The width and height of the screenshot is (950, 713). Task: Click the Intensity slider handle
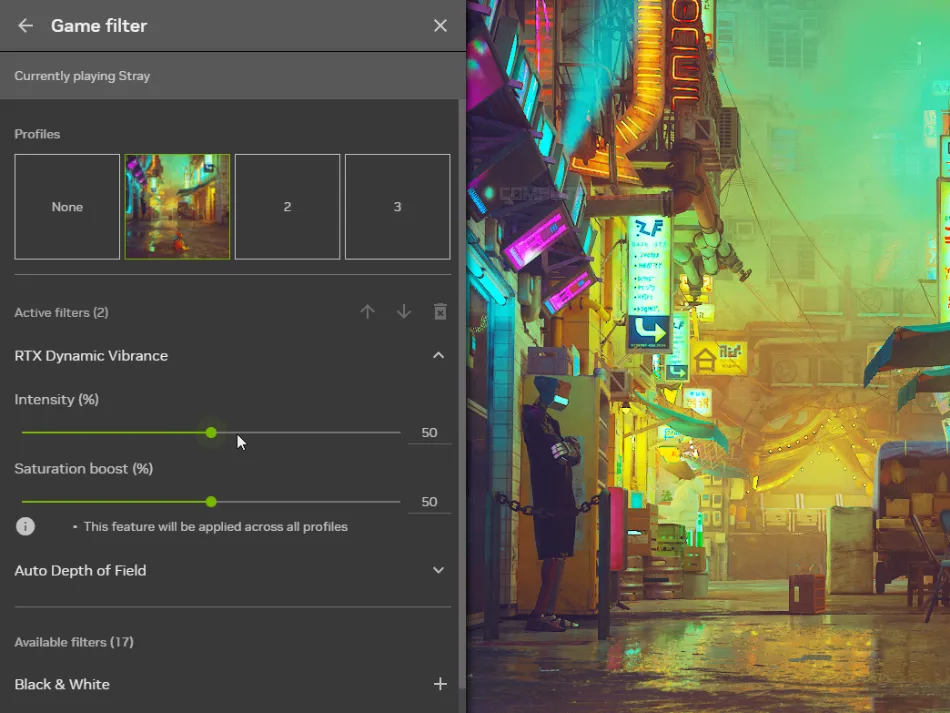point(211,433)
